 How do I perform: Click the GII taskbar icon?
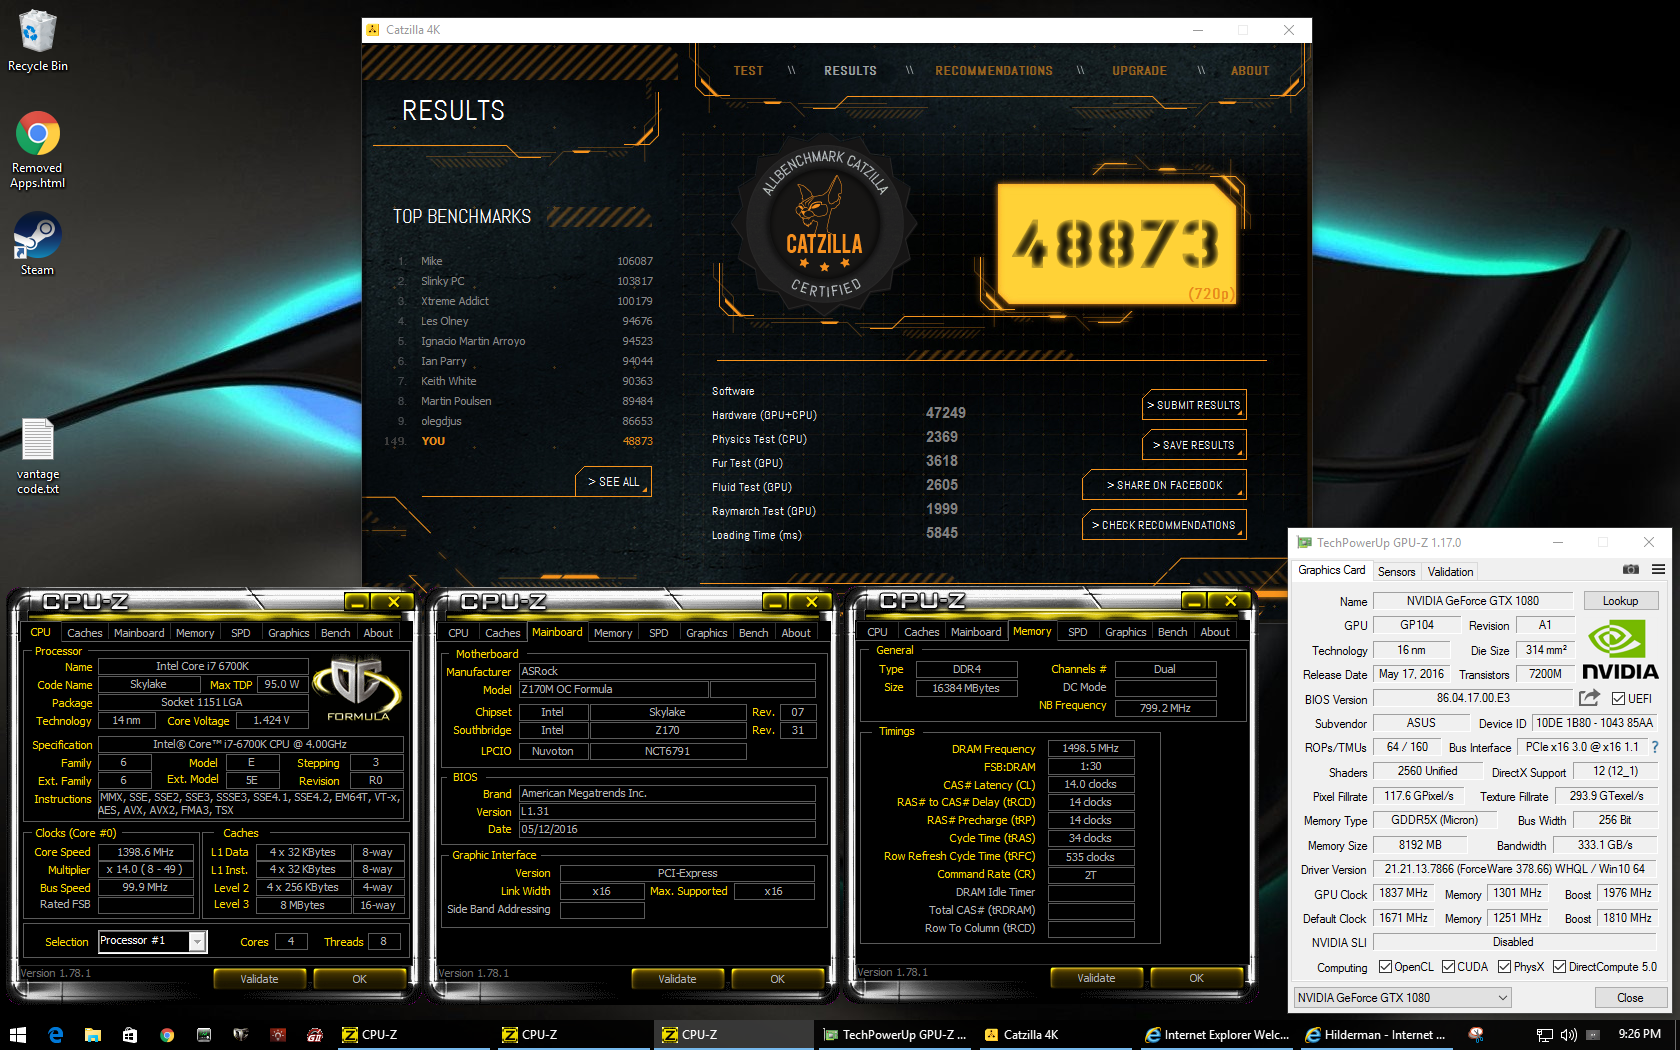(314, 1035)
